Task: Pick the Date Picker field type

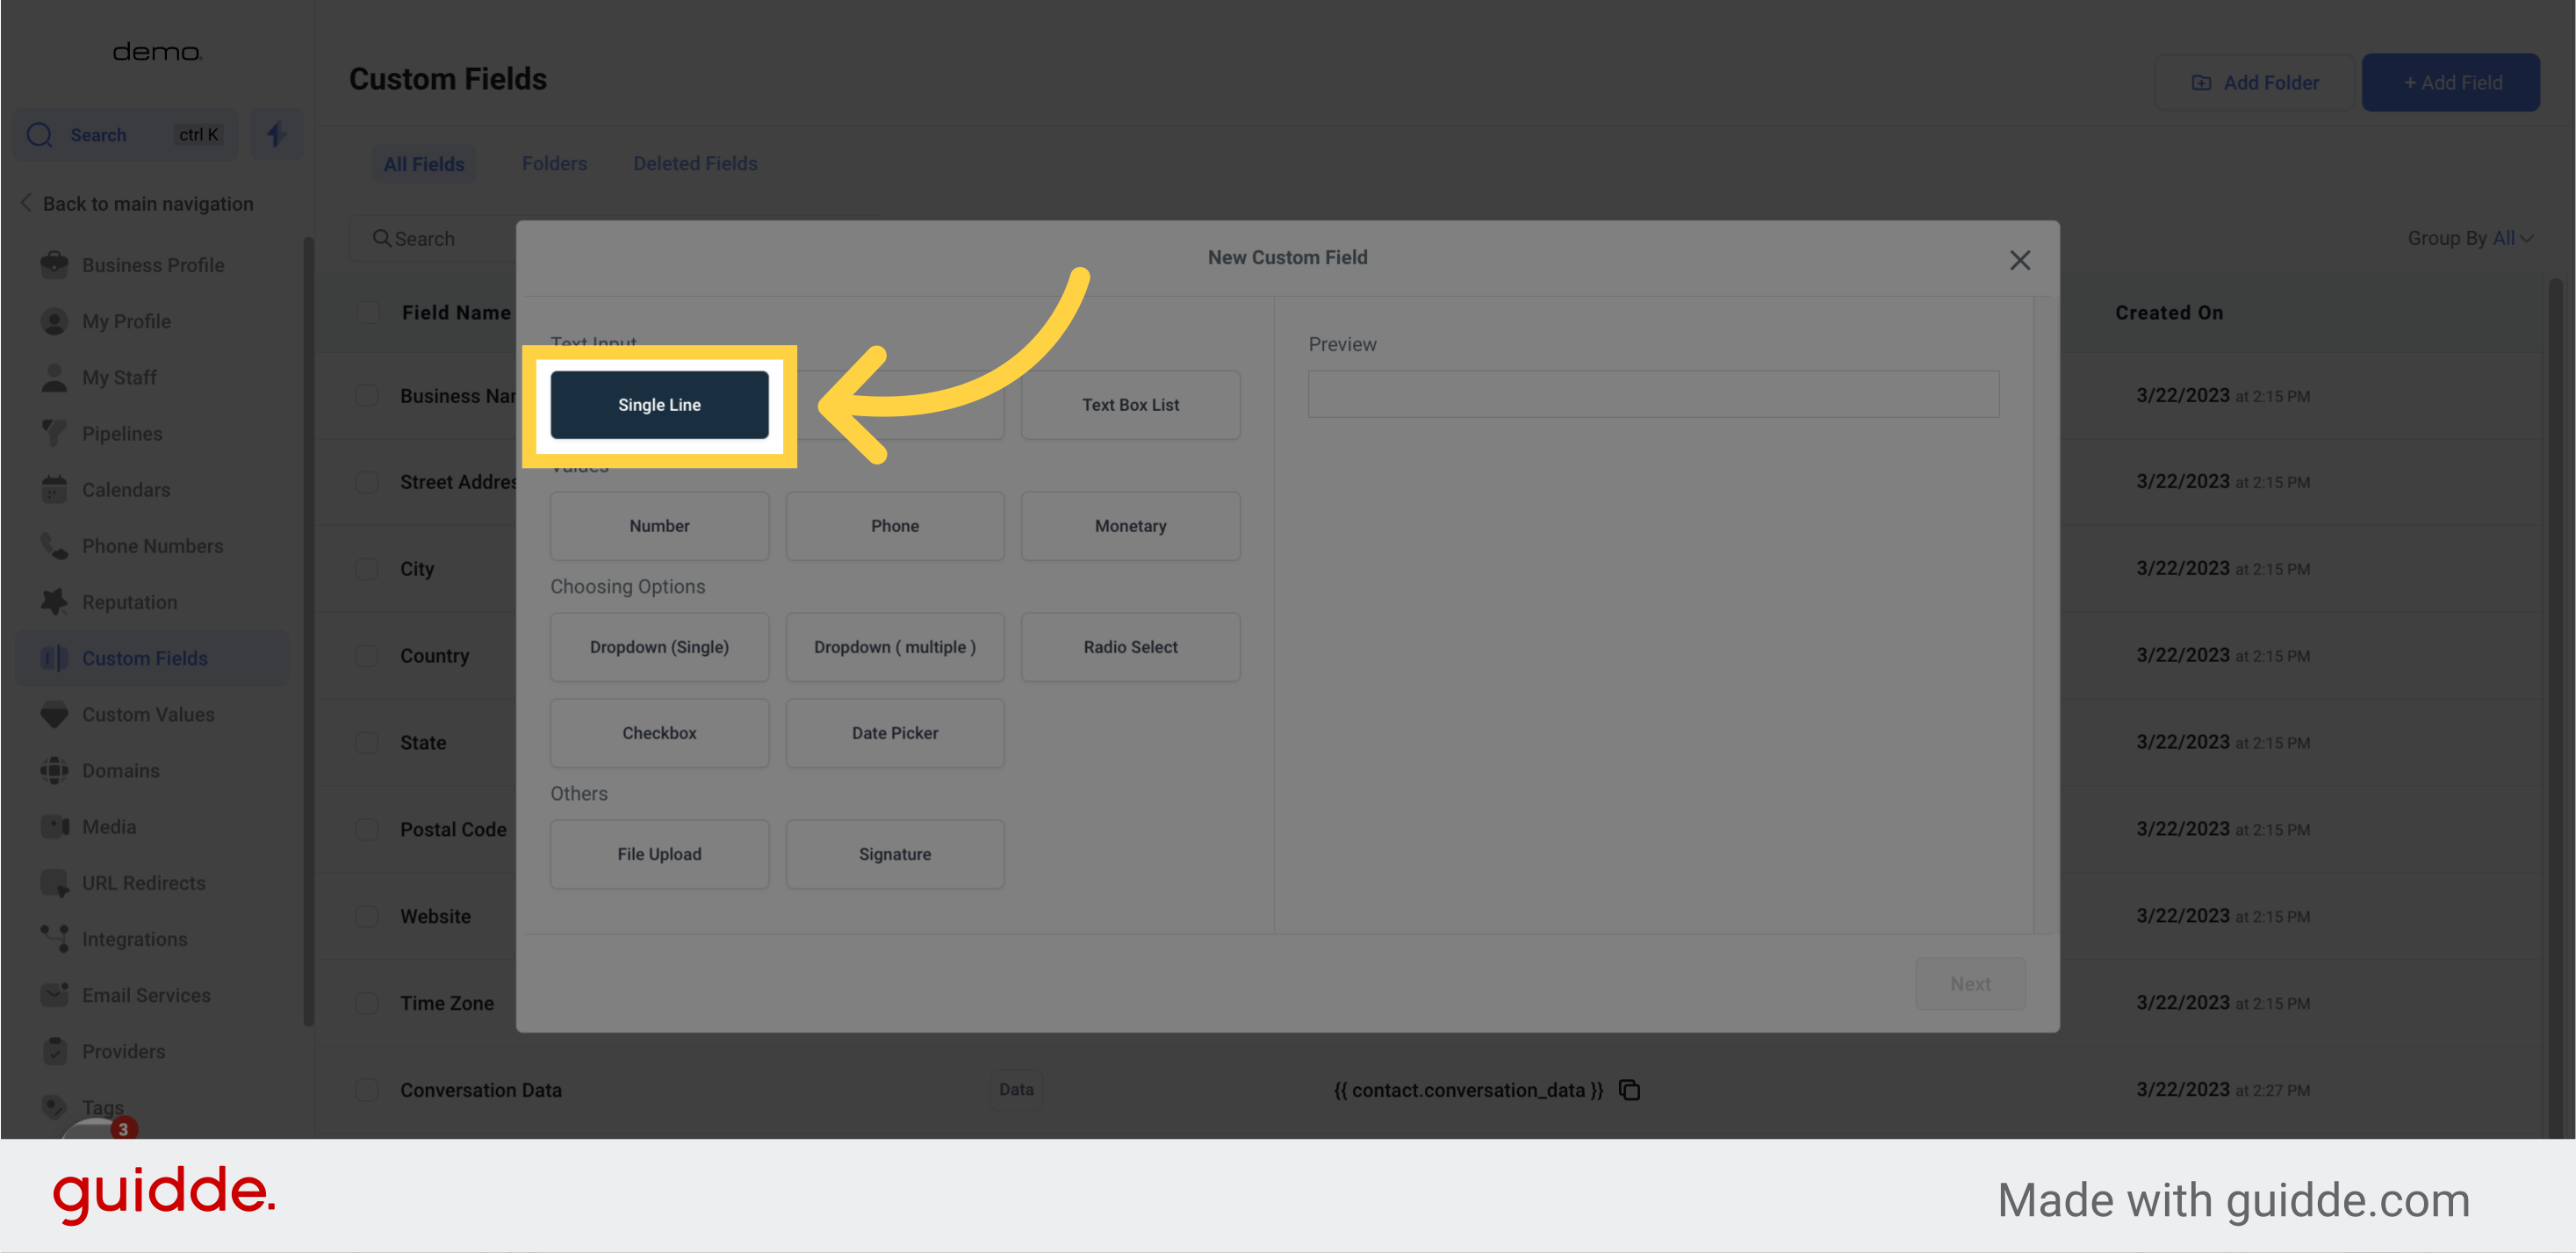Action: (x=895, y=732)
